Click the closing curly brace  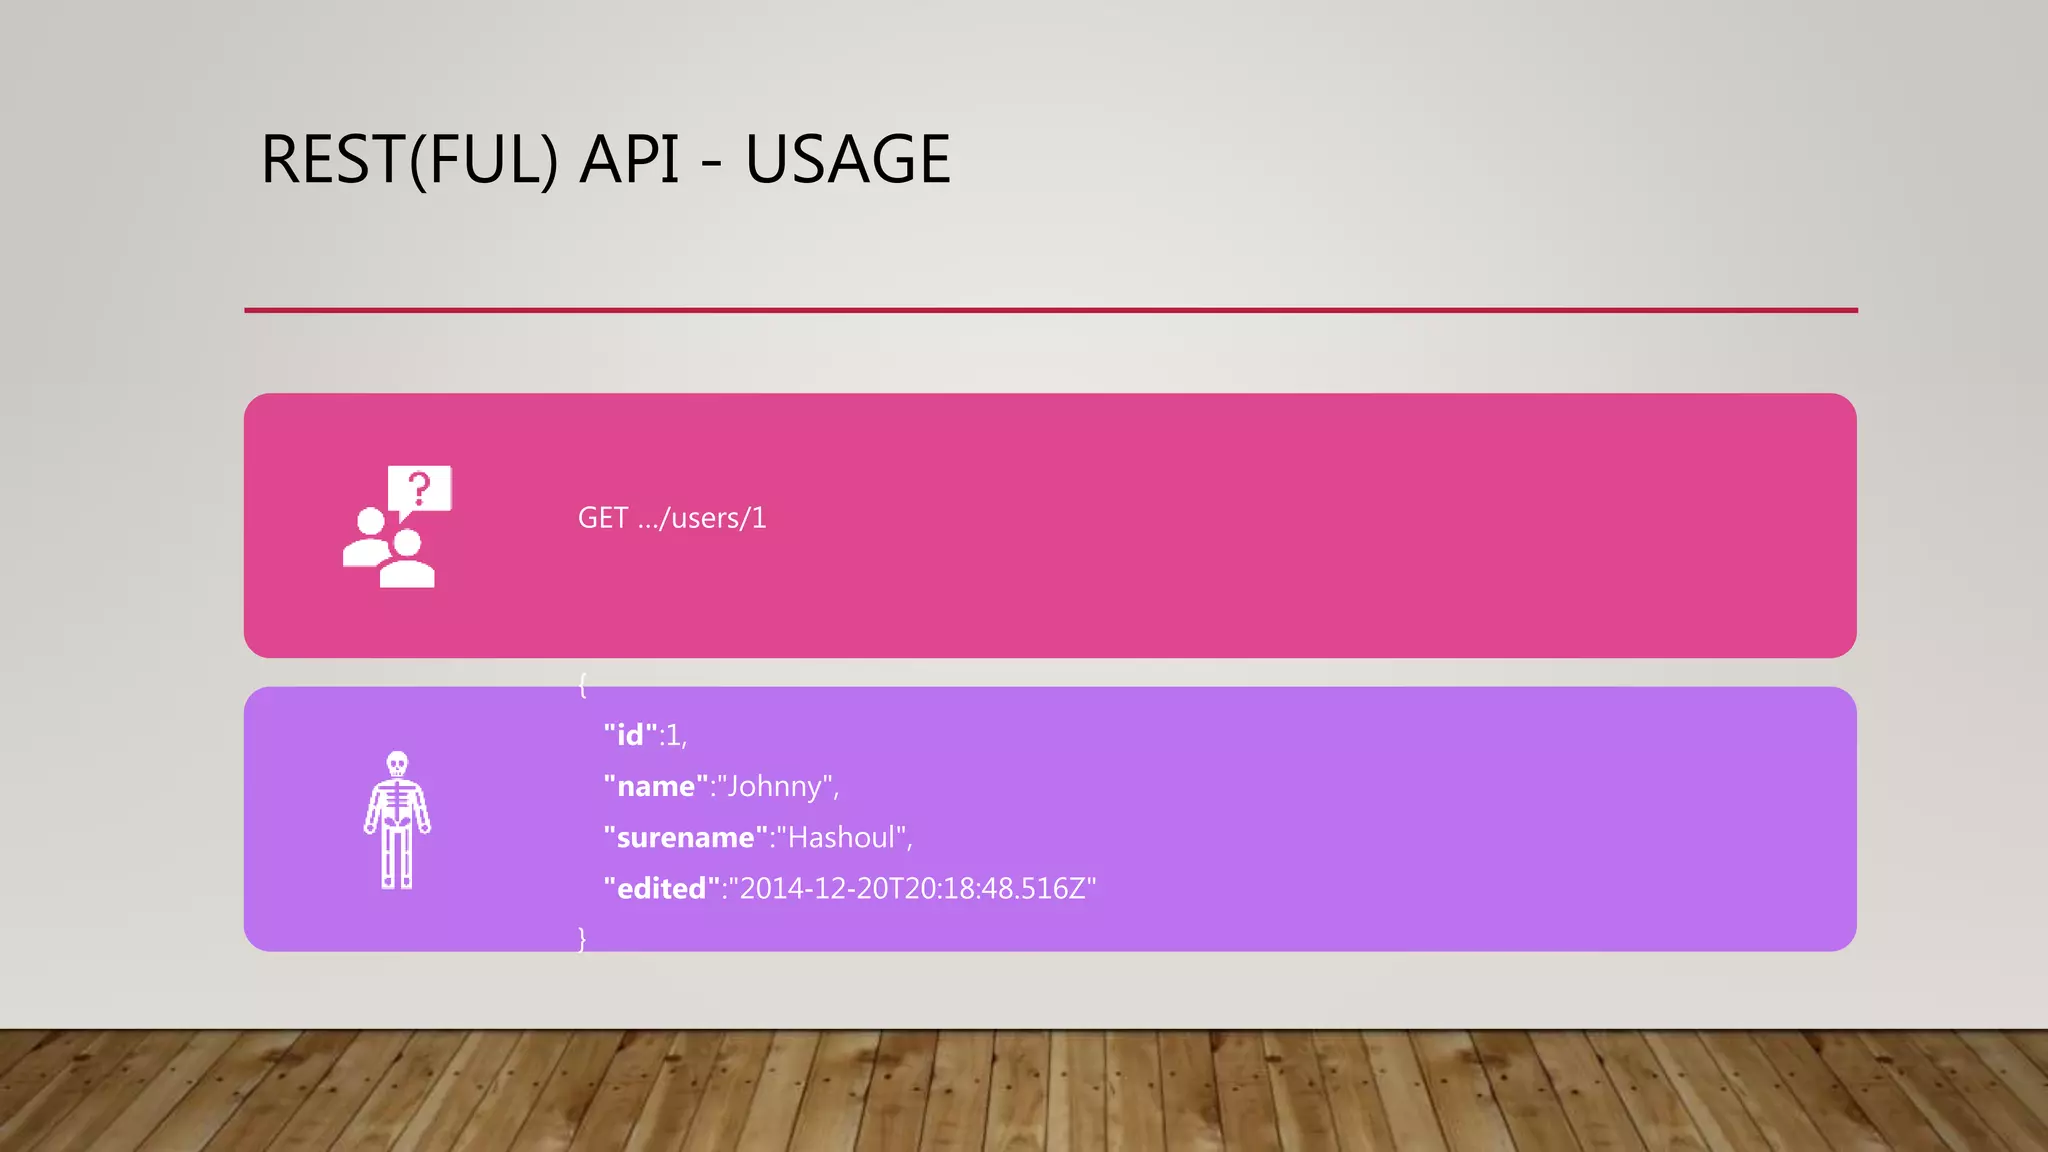pos(583,939)
